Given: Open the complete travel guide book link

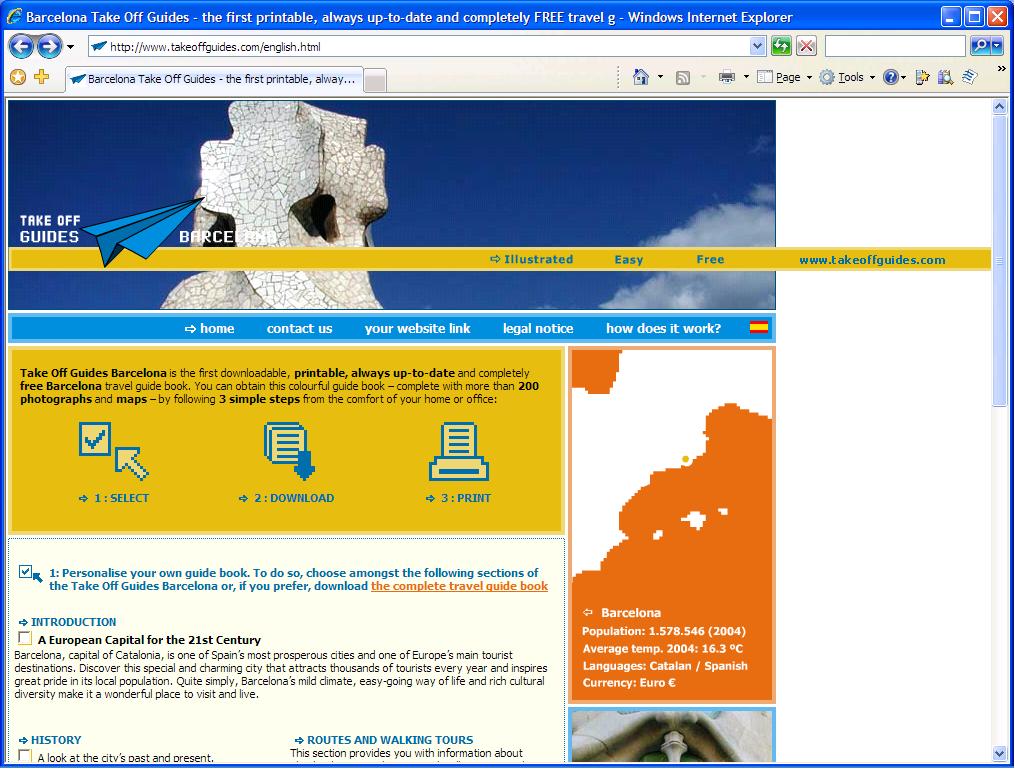Looking at the screenshot, I should tap(459, 586).
